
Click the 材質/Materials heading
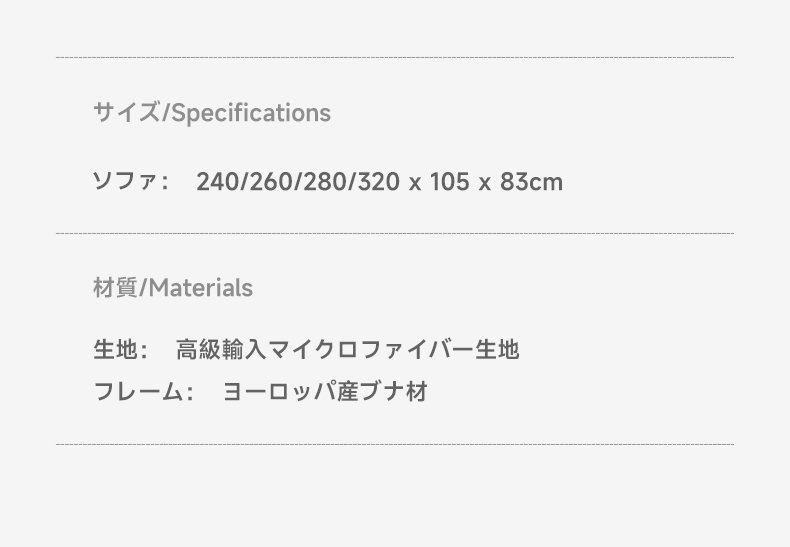tap(173, 288)
